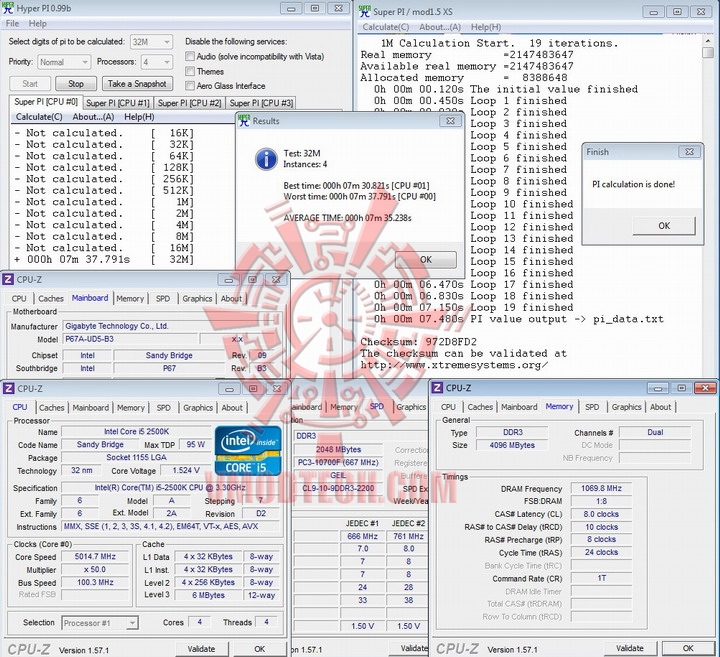Open the digits of pi 32M dropdown

click(152, 42)
